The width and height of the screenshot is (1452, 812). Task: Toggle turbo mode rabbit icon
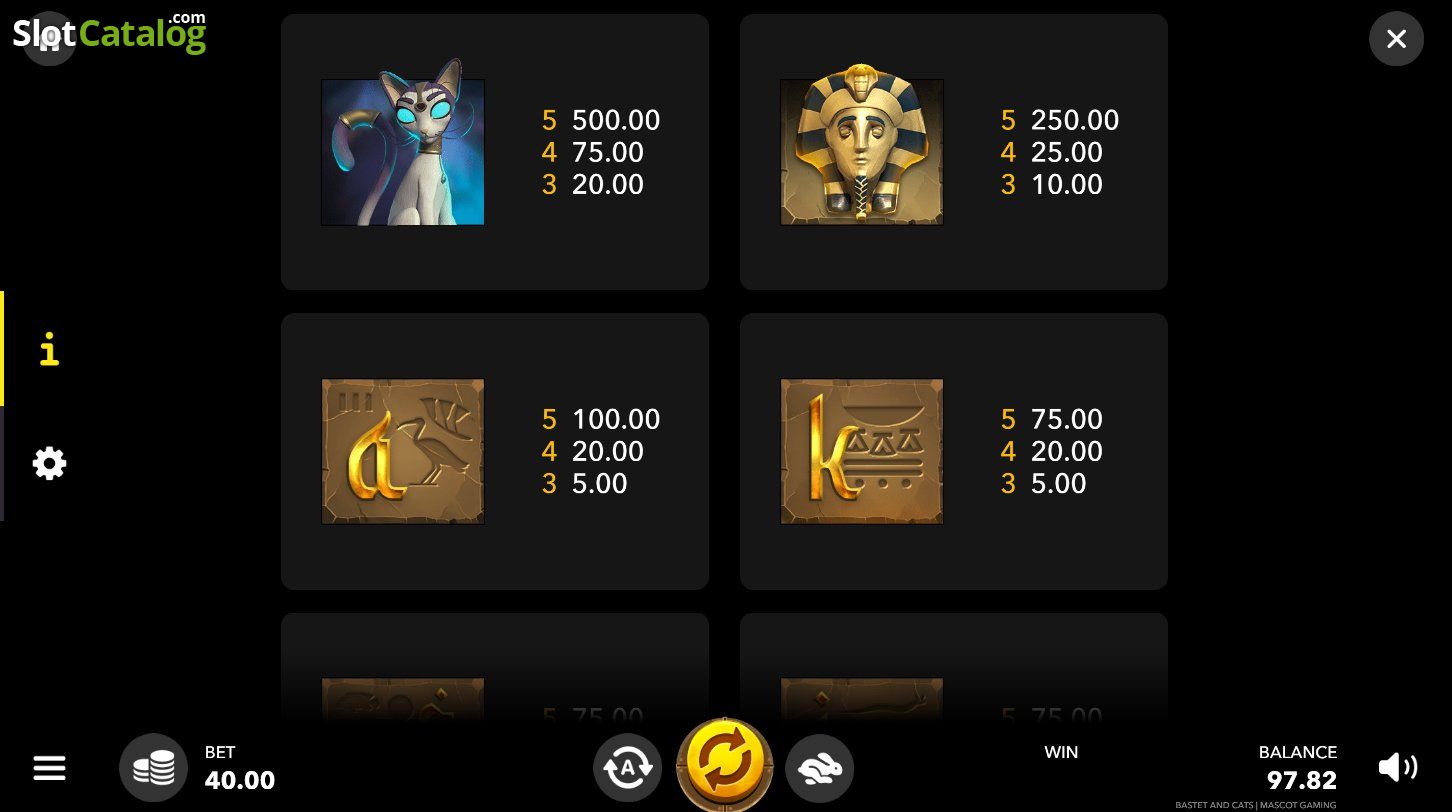(820, 768)
